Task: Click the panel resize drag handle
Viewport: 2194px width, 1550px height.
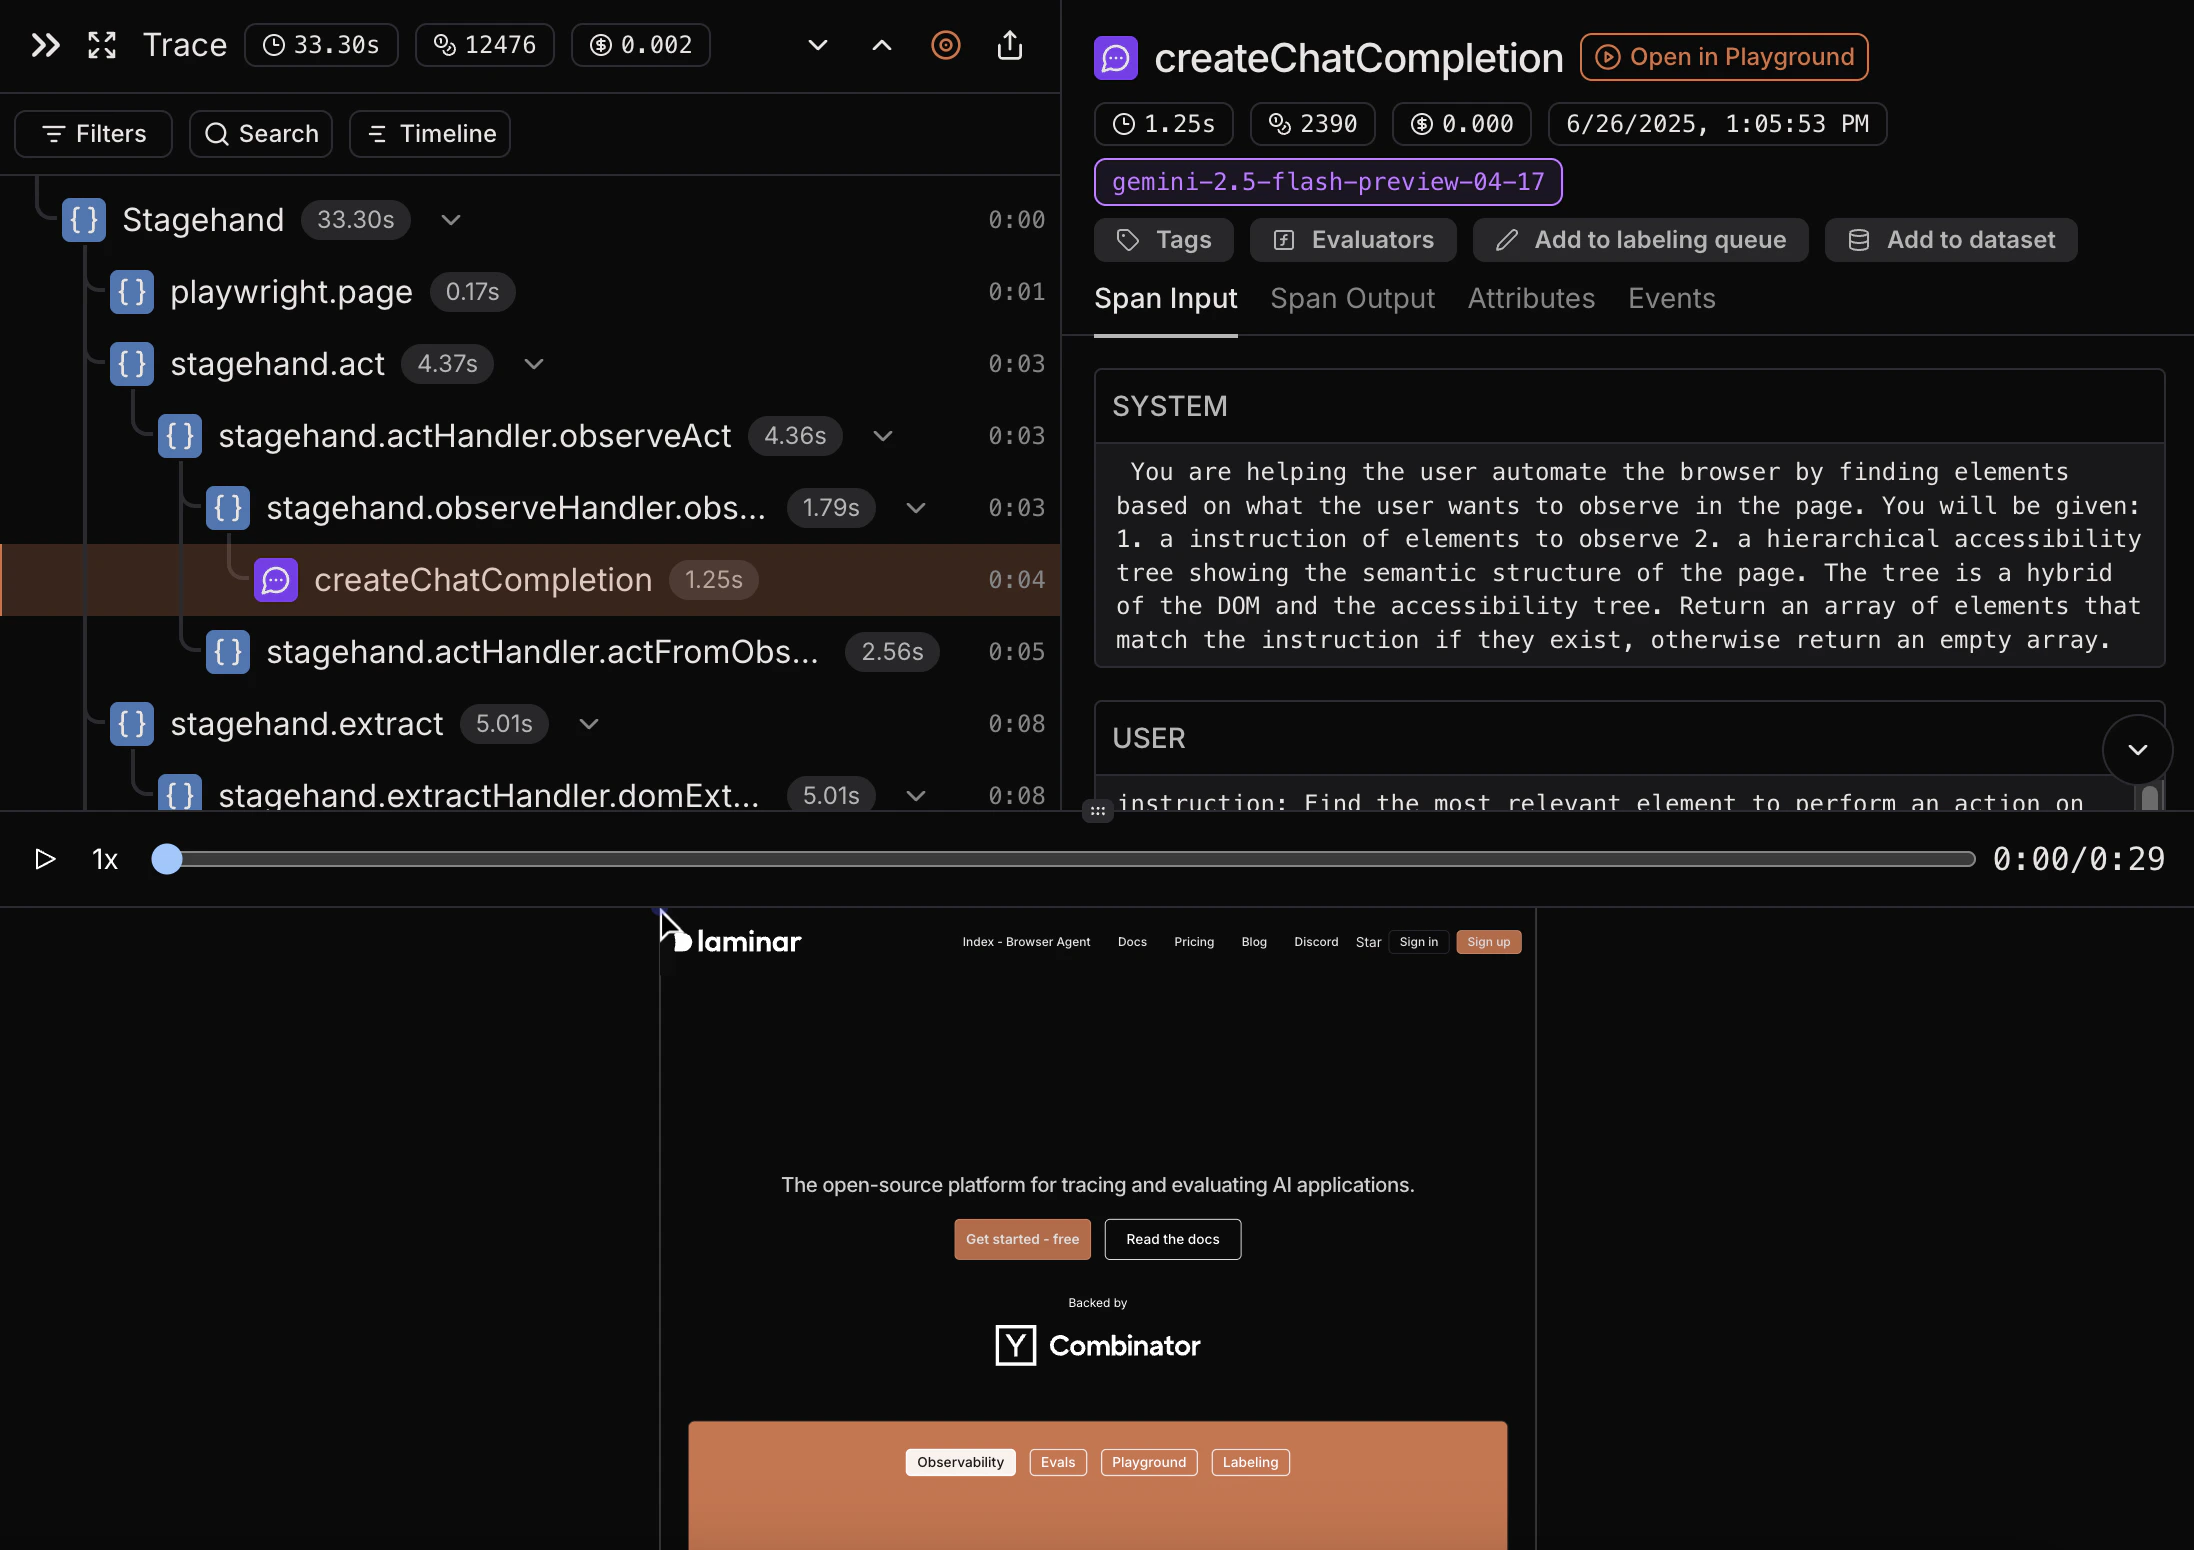Action: pos(1097,811)
